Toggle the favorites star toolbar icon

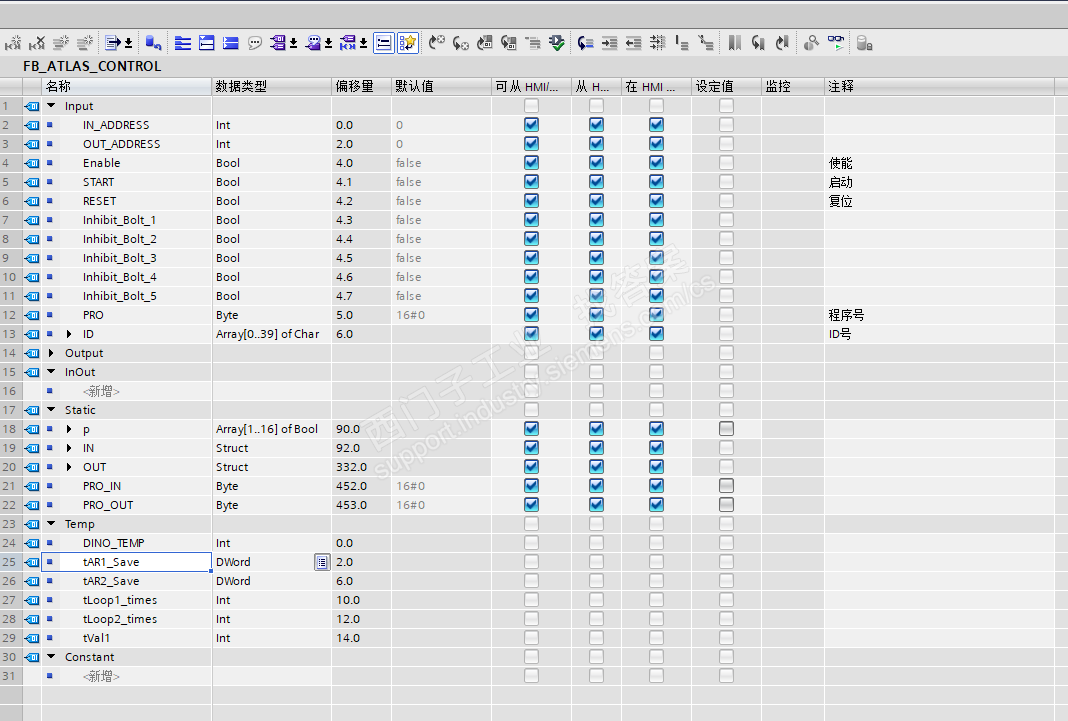click(x=408, y=43)
